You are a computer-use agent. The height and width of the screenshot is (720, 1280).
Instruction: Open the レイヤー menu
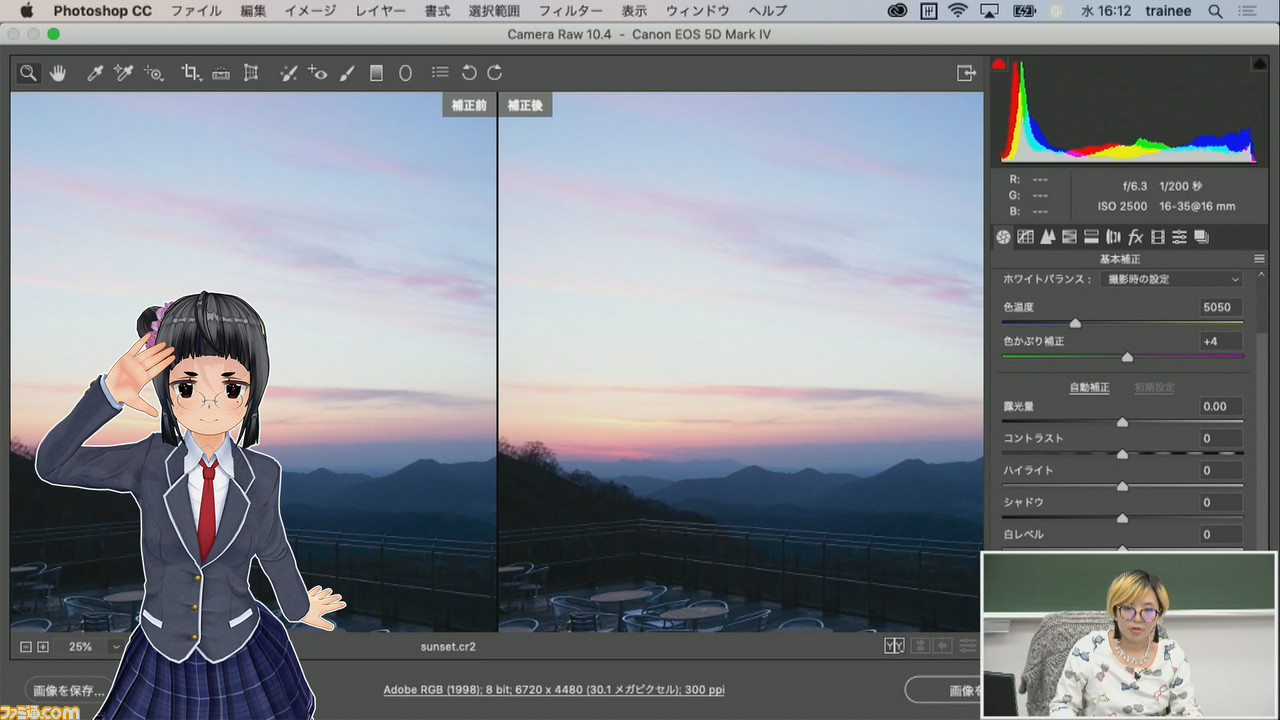[380, 11]
